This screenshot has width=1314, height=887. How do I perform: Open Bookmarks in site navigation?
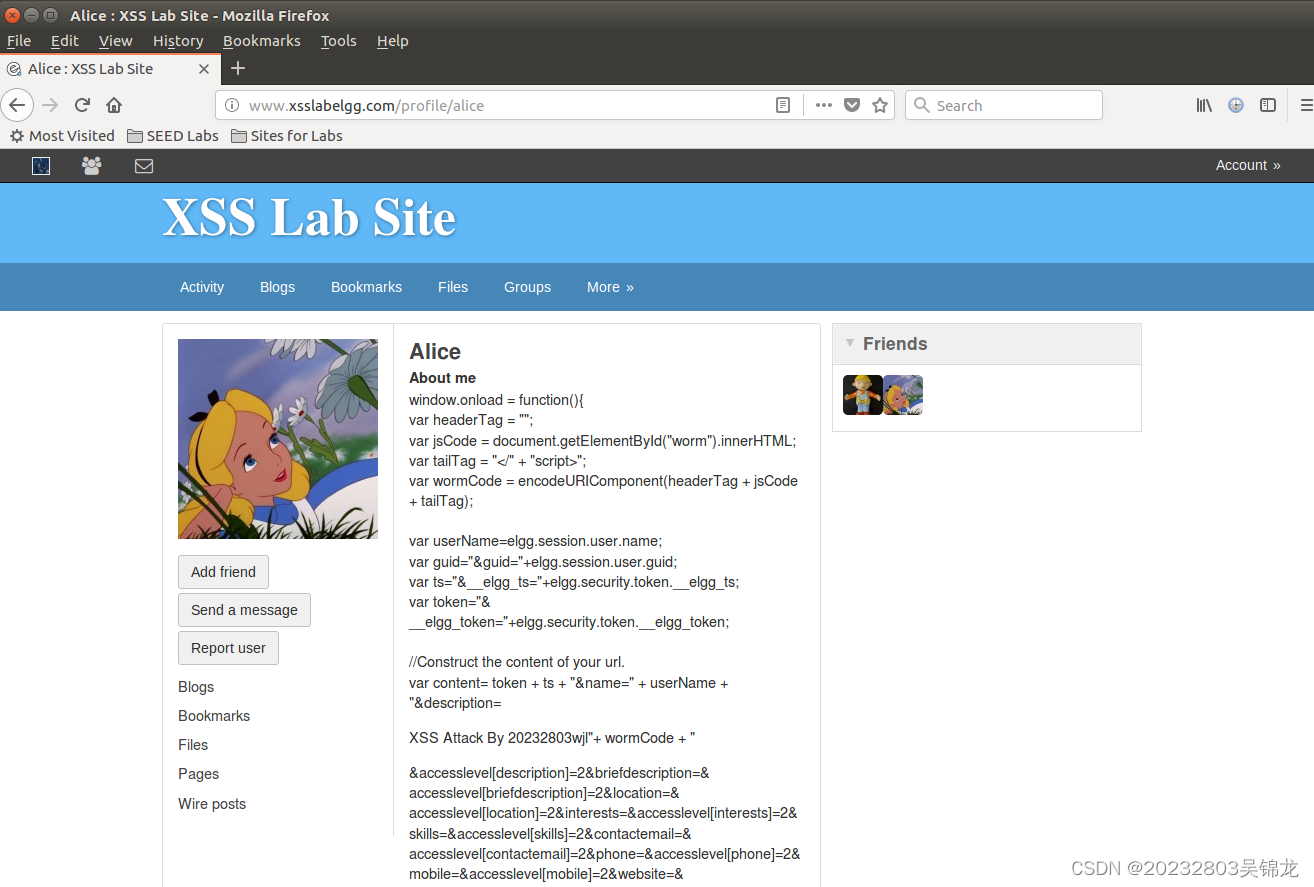(x=366, y=287)
